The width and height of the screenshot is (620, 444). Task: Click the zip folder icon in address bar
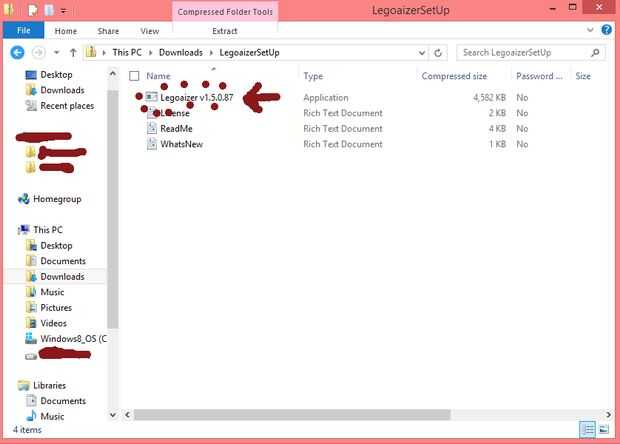(91, 52)
